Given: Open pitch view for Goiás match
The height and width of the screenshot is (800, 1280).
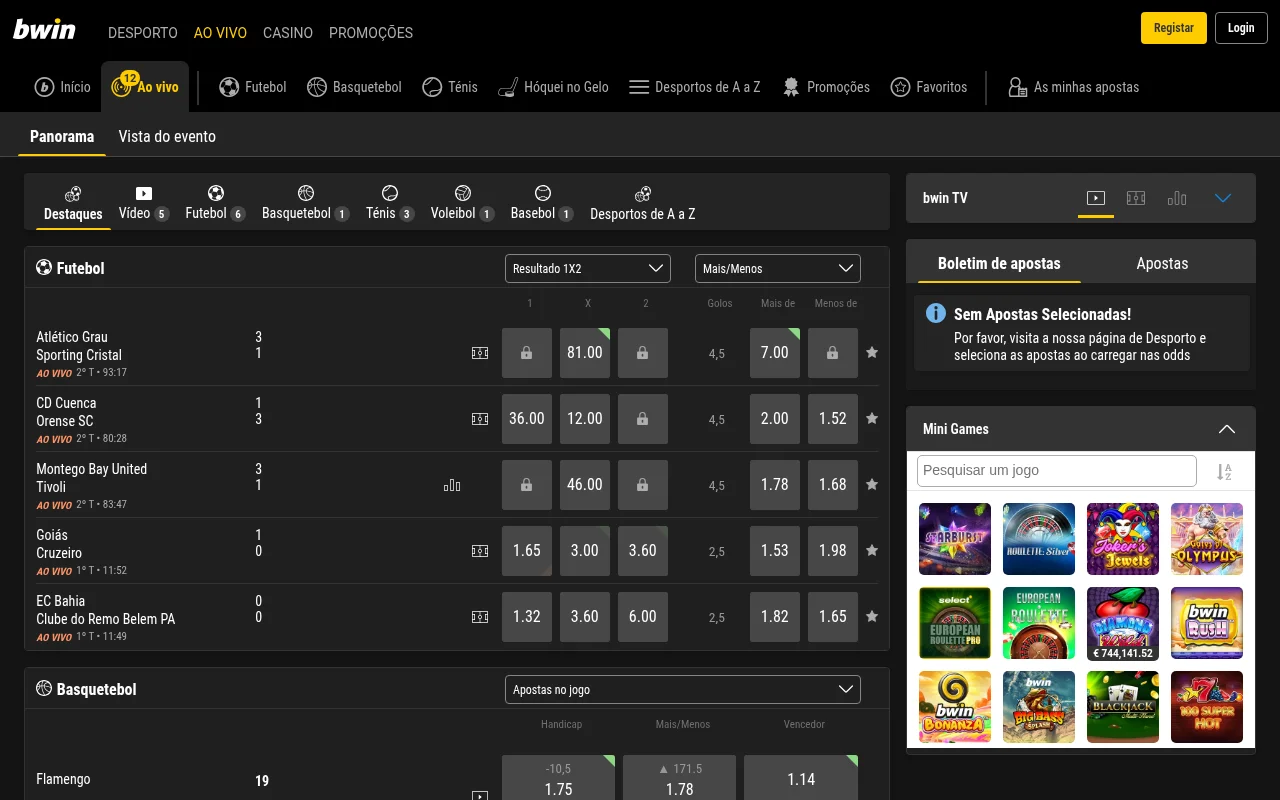Looking at the screenshot, I should point(480,551).
